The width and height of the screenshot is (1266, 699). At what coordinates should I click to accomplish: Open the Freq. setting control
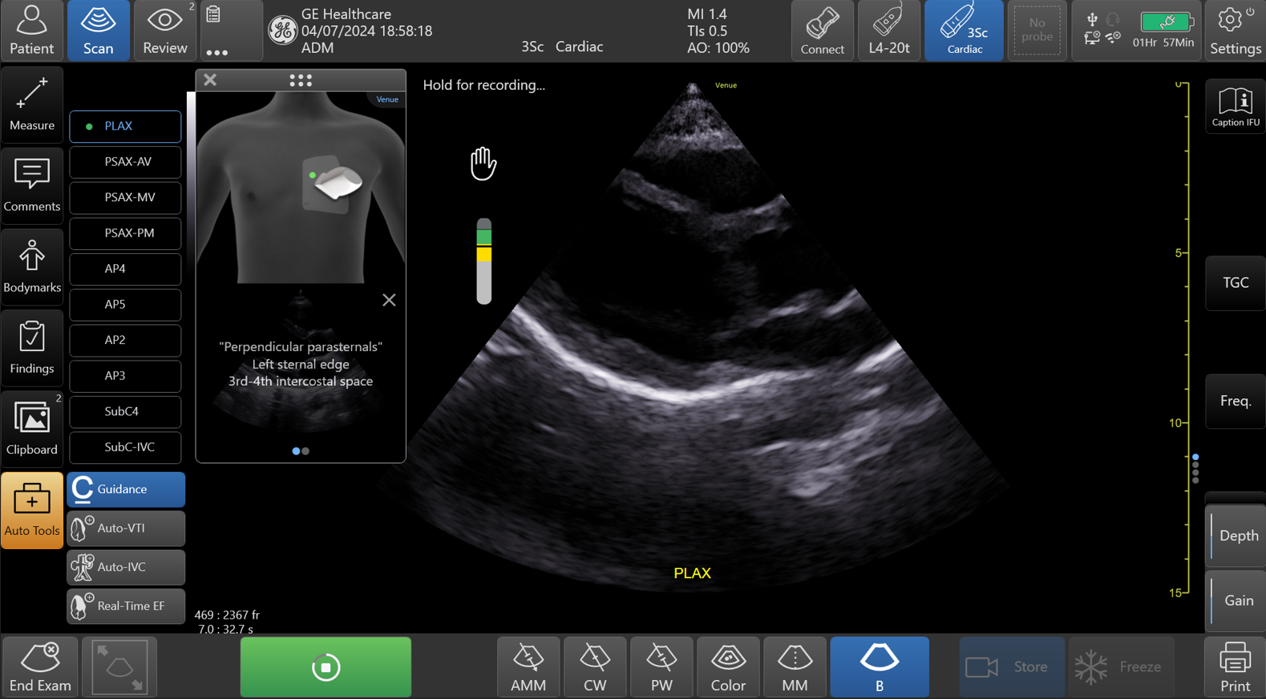click(x=1235, y=401)
